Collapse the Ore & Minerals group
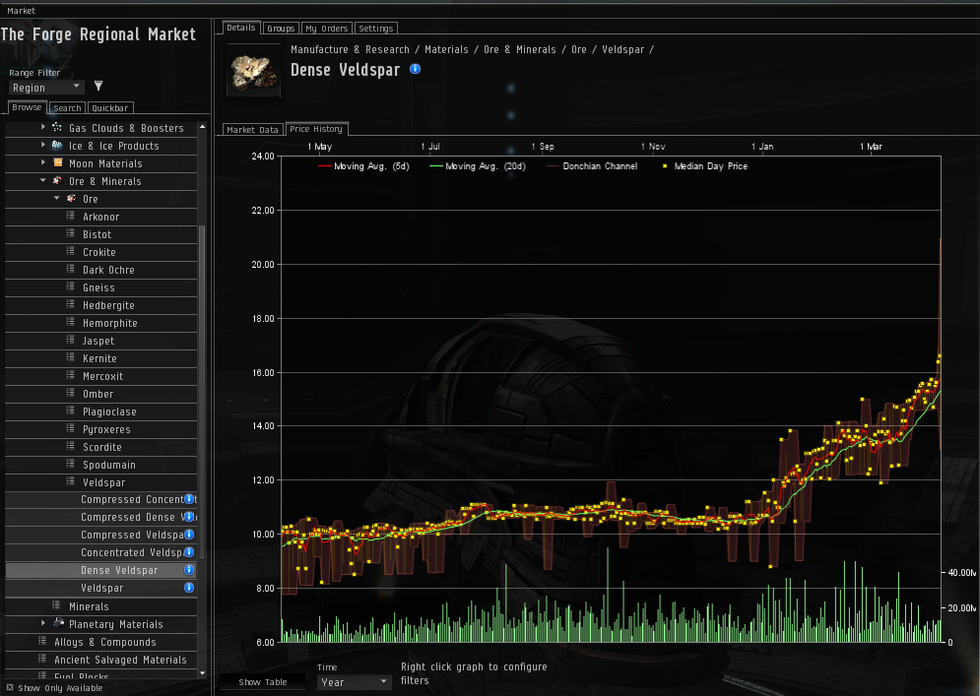 [x=43, y=181]
